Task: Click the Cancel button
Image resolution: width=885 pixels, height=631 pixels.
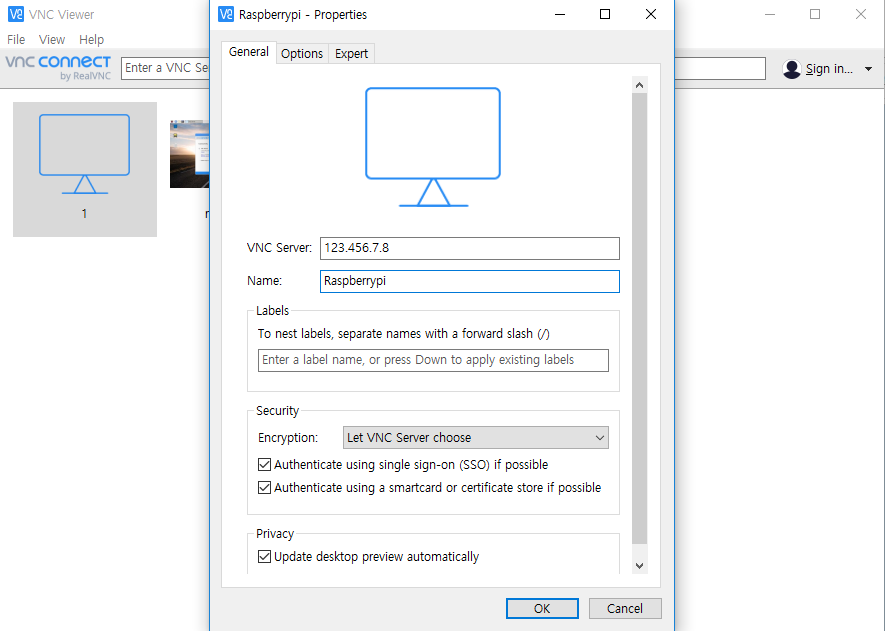Action: (625, 608)
